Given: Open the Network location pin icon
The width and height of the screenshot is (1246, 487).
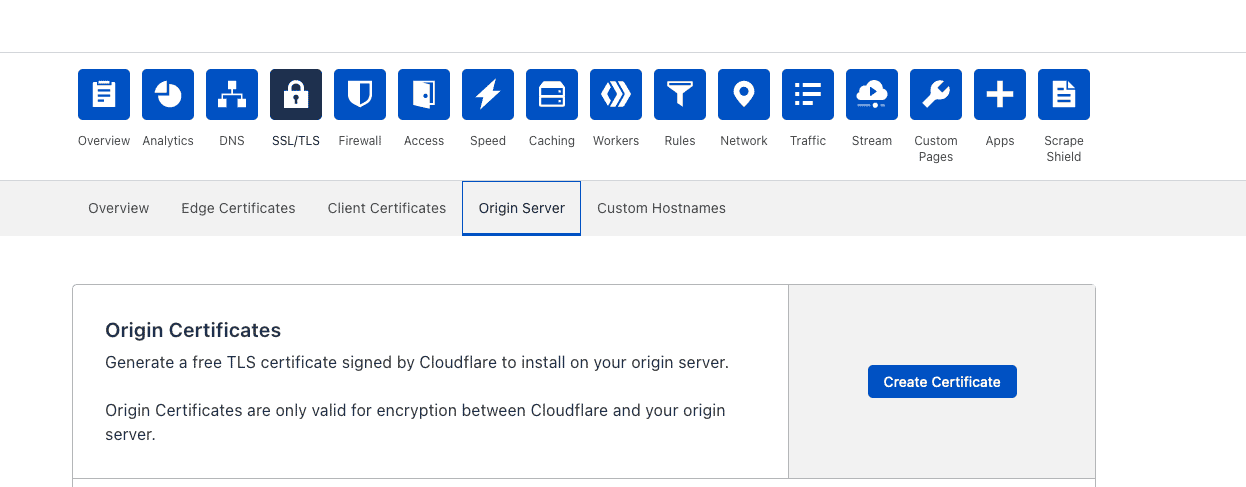Looking at the screenshot, I should coord(744,95).
